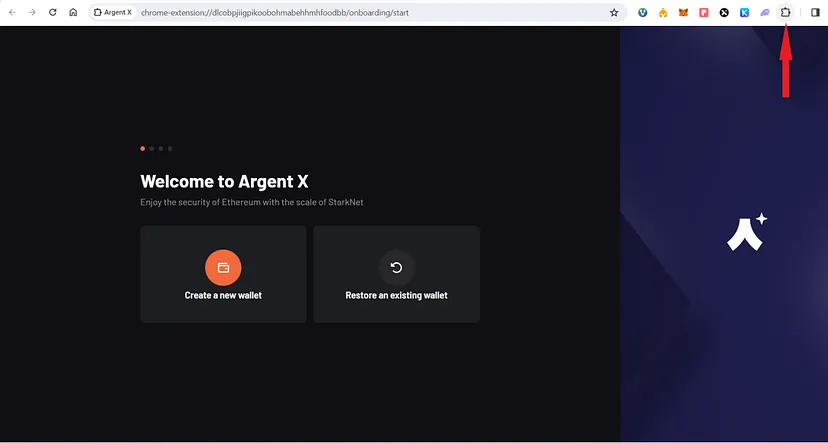Go to browser home page
Screen dimensions: 828x443
coord(73,13)
